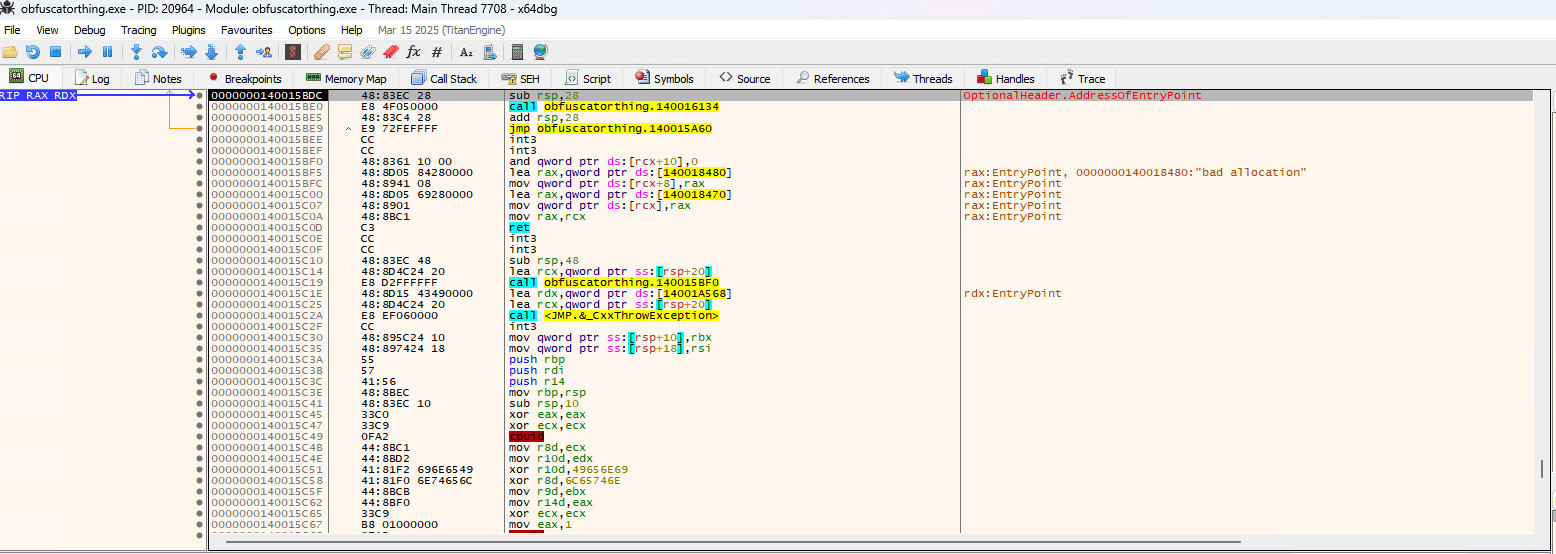
Task: Pause execution using the pause icon
Action: (x=107, y=51)
